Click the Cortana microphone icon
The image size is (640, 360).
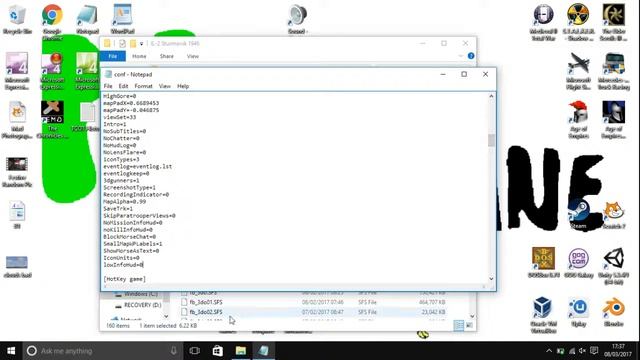coord(174,351)
